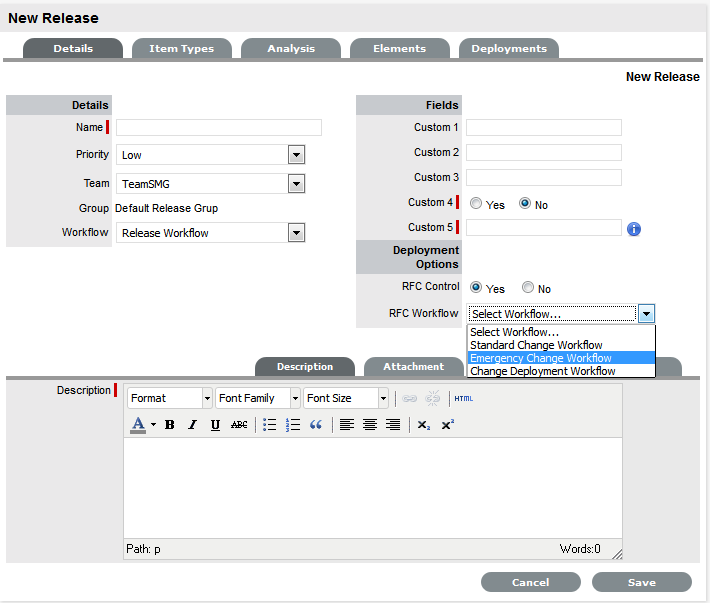710x603 pixels.
Task: Insert a blockquote
Action: coord(316,425)
